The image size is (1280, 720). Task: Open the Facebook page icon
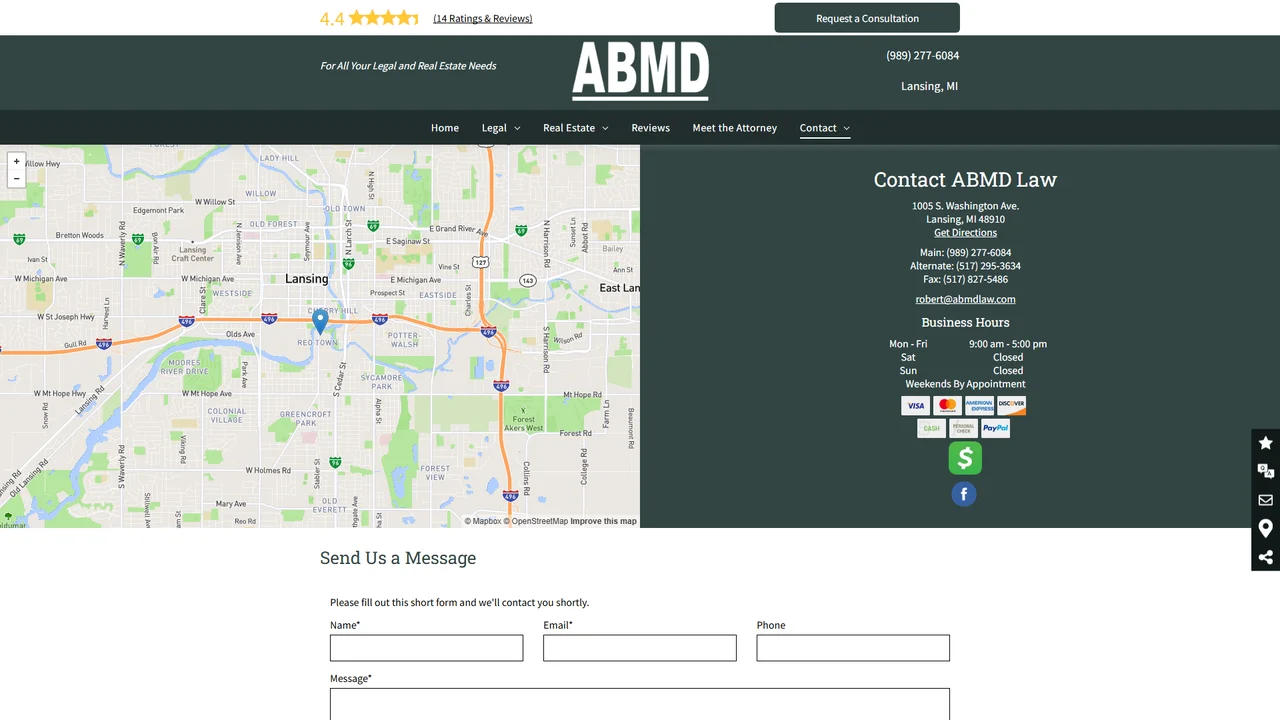point(964,494)
